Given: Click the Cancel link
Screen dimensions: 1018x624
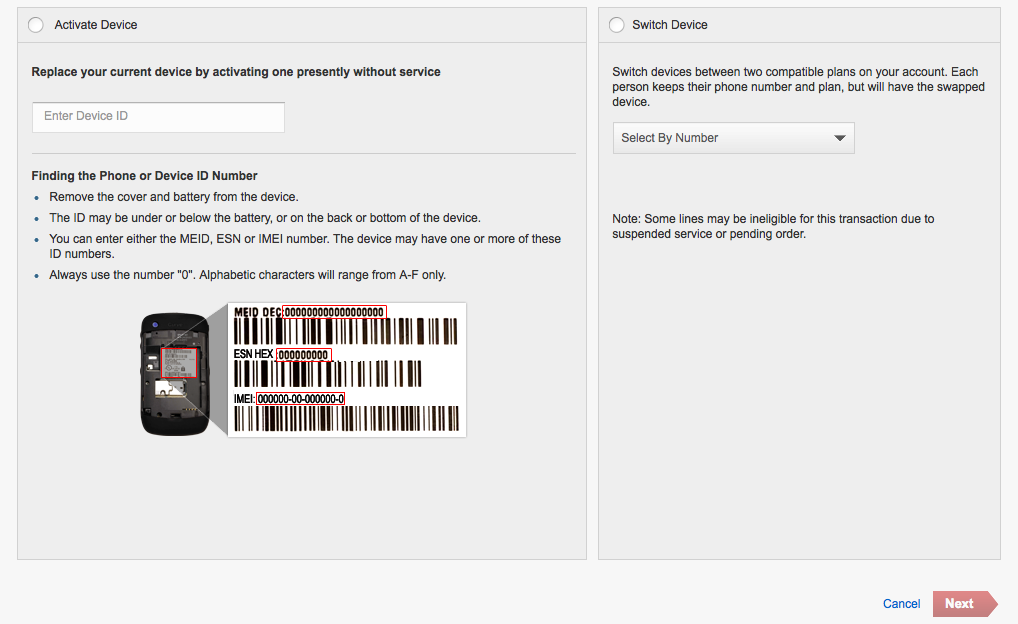Looking at the screenshot, I should point(901,604).
